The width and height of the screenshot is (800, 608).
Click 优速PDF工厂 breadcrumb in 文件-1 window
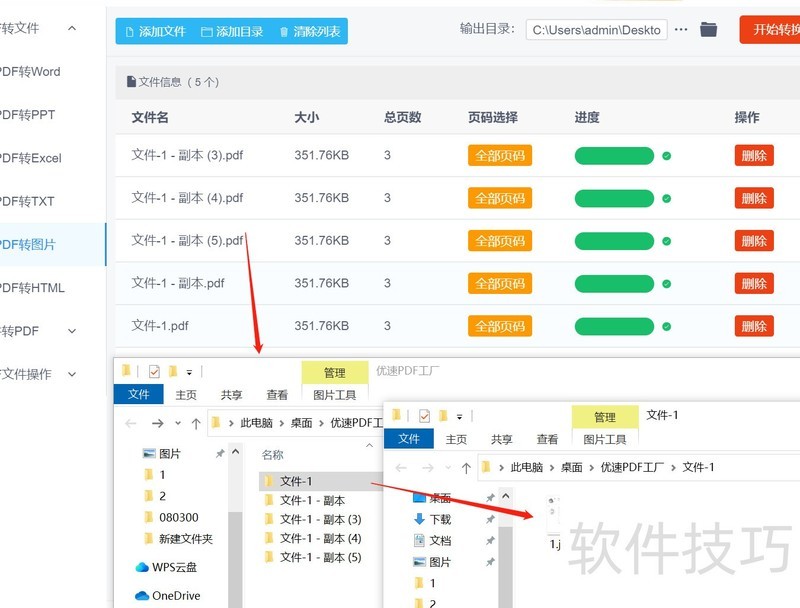[x=632, y=467]
